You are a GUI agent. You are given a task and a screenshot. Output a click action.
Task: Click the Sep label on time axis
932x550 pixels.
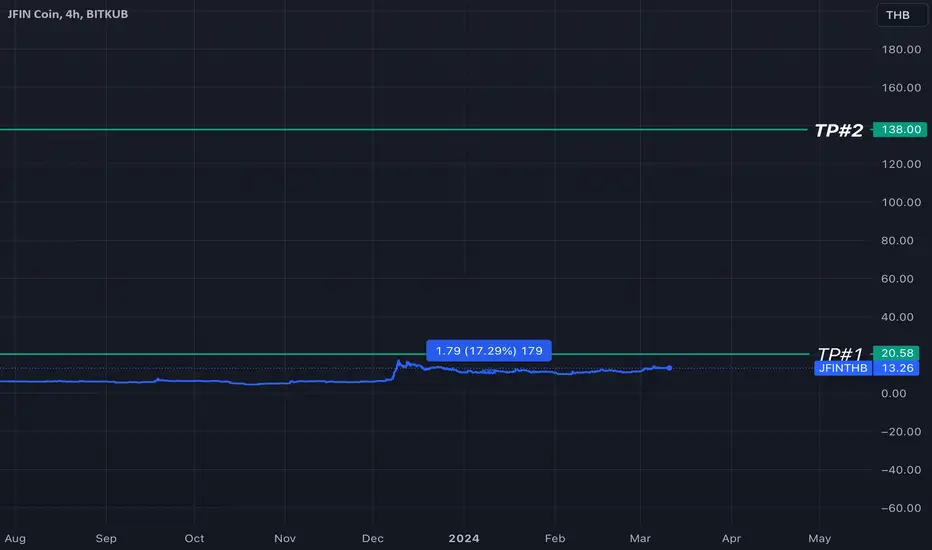coord(106,539)
